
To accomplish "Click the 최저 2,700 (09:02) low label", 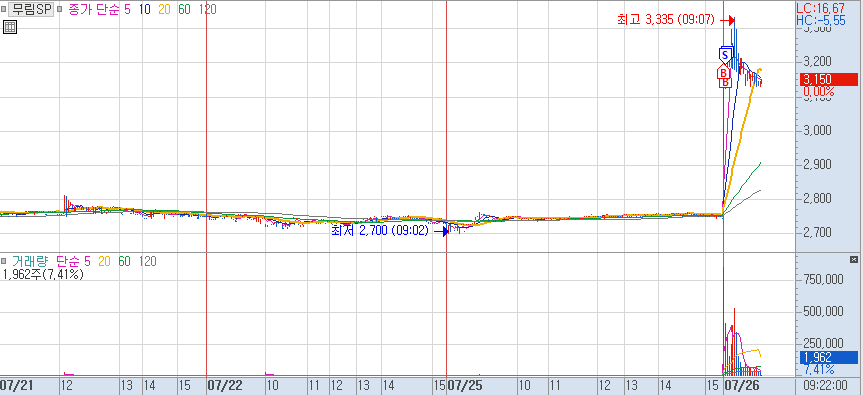I will (x=380, y=231).
